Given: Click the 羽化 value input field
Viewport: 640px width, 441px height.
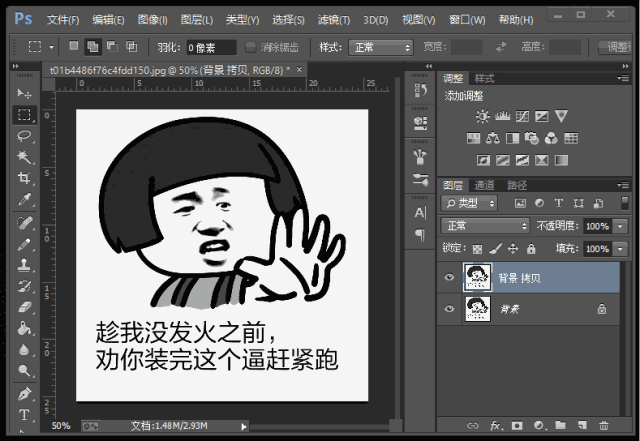Looking at the screenshot, I should 211,47.
